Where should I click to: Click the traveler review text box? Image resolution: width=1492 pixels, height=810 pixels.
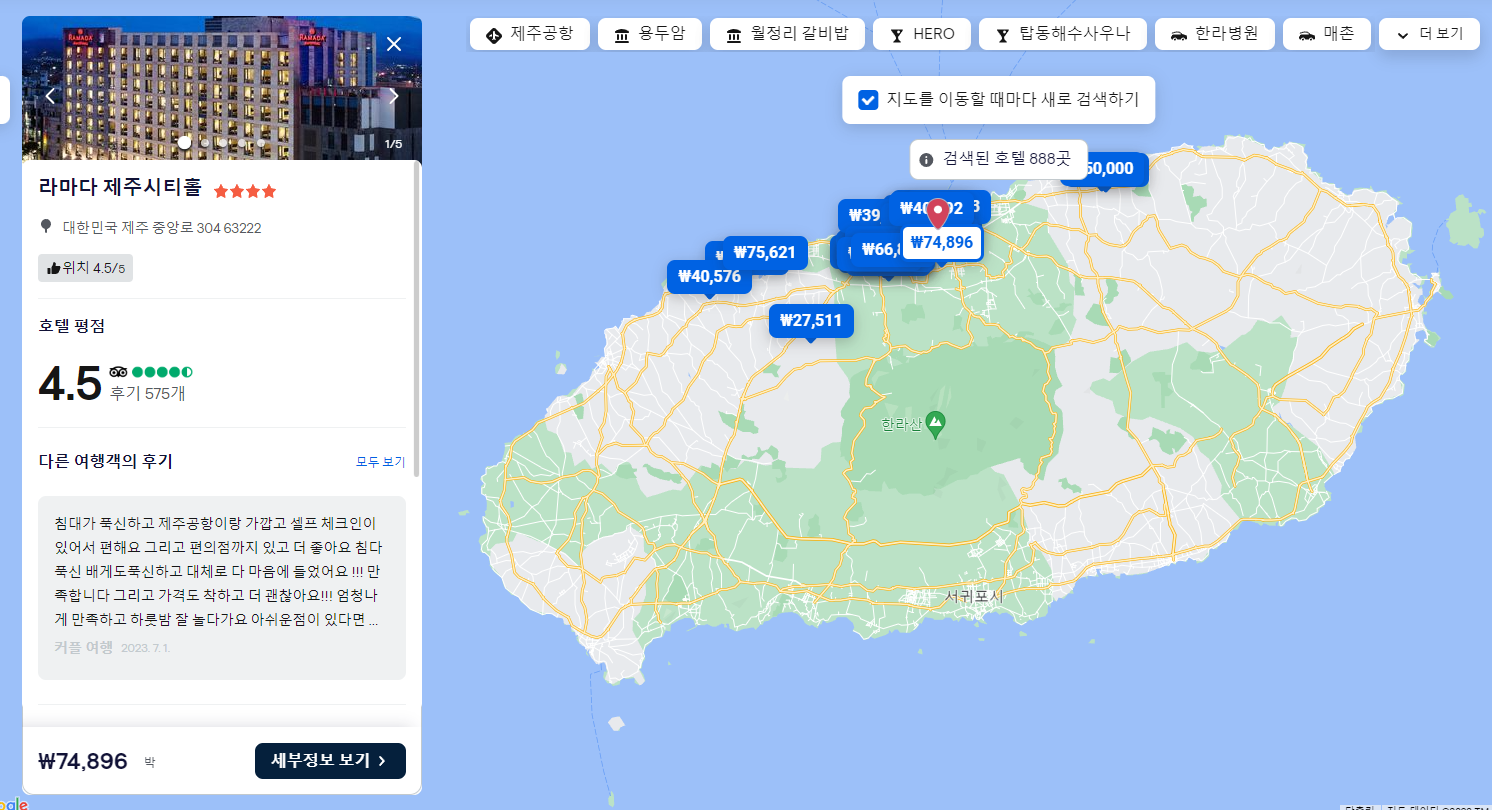(222, 588)
